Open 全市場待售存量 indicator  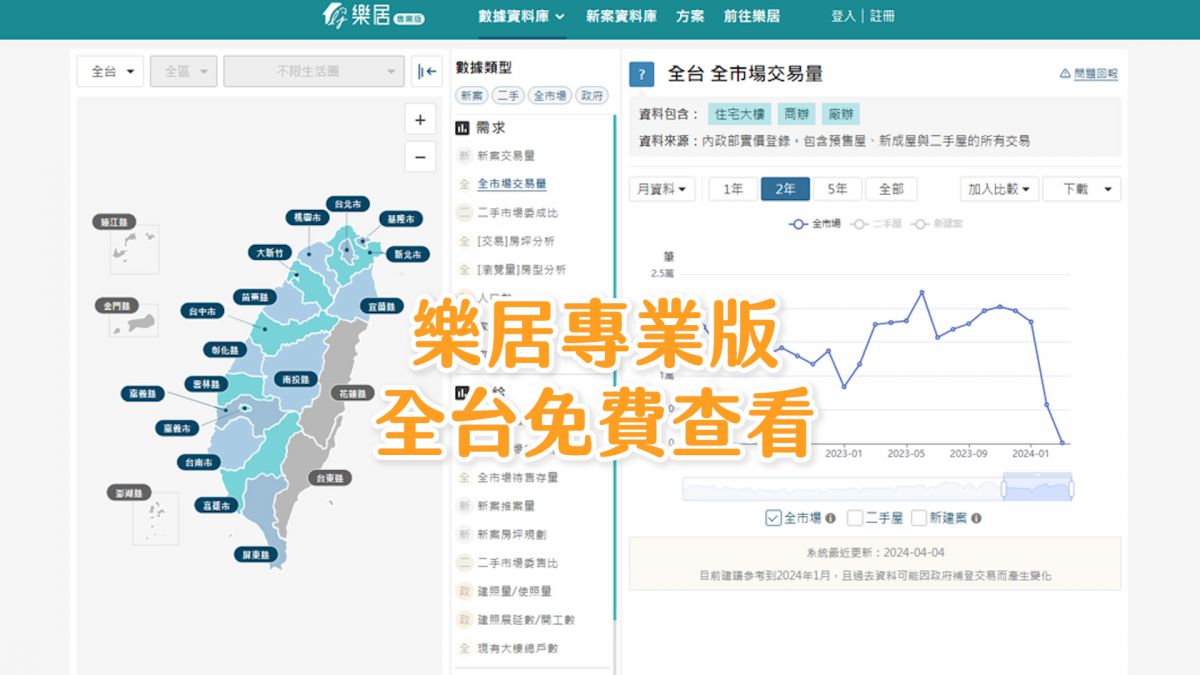[518, 478]
